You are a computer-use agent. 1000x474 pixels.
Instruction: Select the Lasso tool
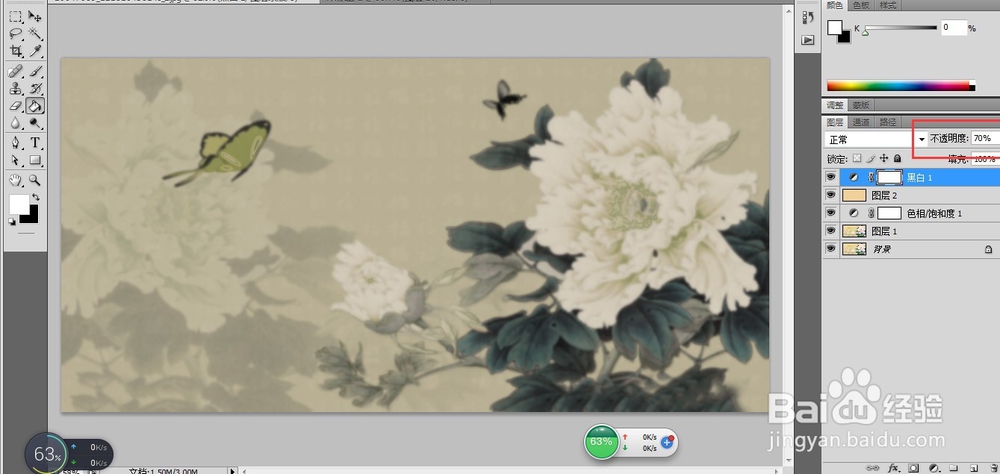point(16,34)
